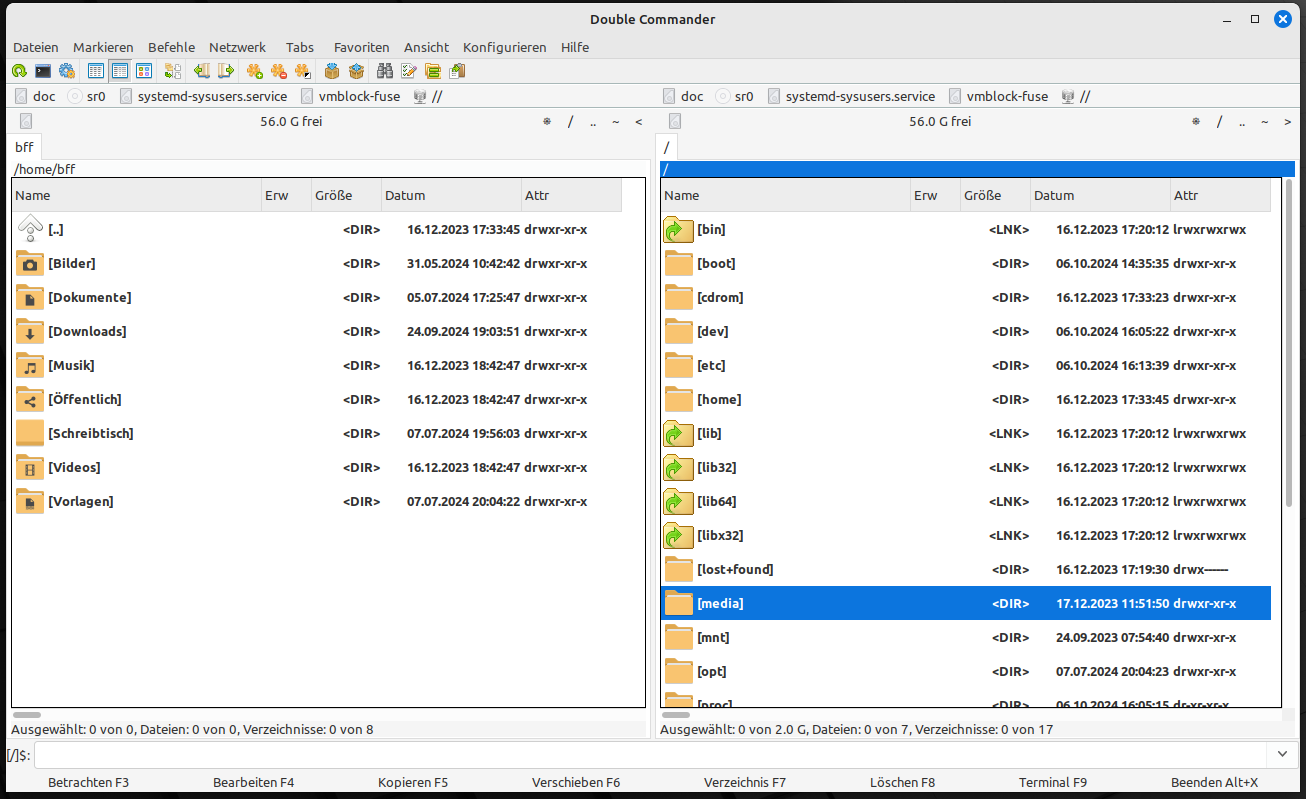This screenshot has width=1306, height=799.
Task: Click the left panel horizontal scrollbar
Action: (27, 715)
